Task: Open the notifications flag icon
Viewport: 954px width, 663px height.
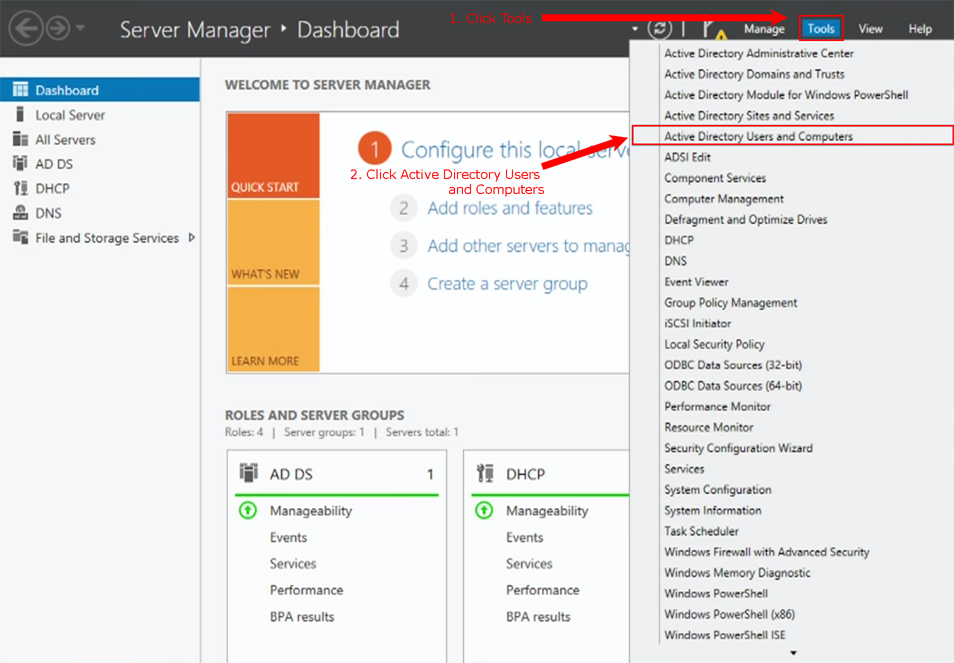Action: point(713,29)
